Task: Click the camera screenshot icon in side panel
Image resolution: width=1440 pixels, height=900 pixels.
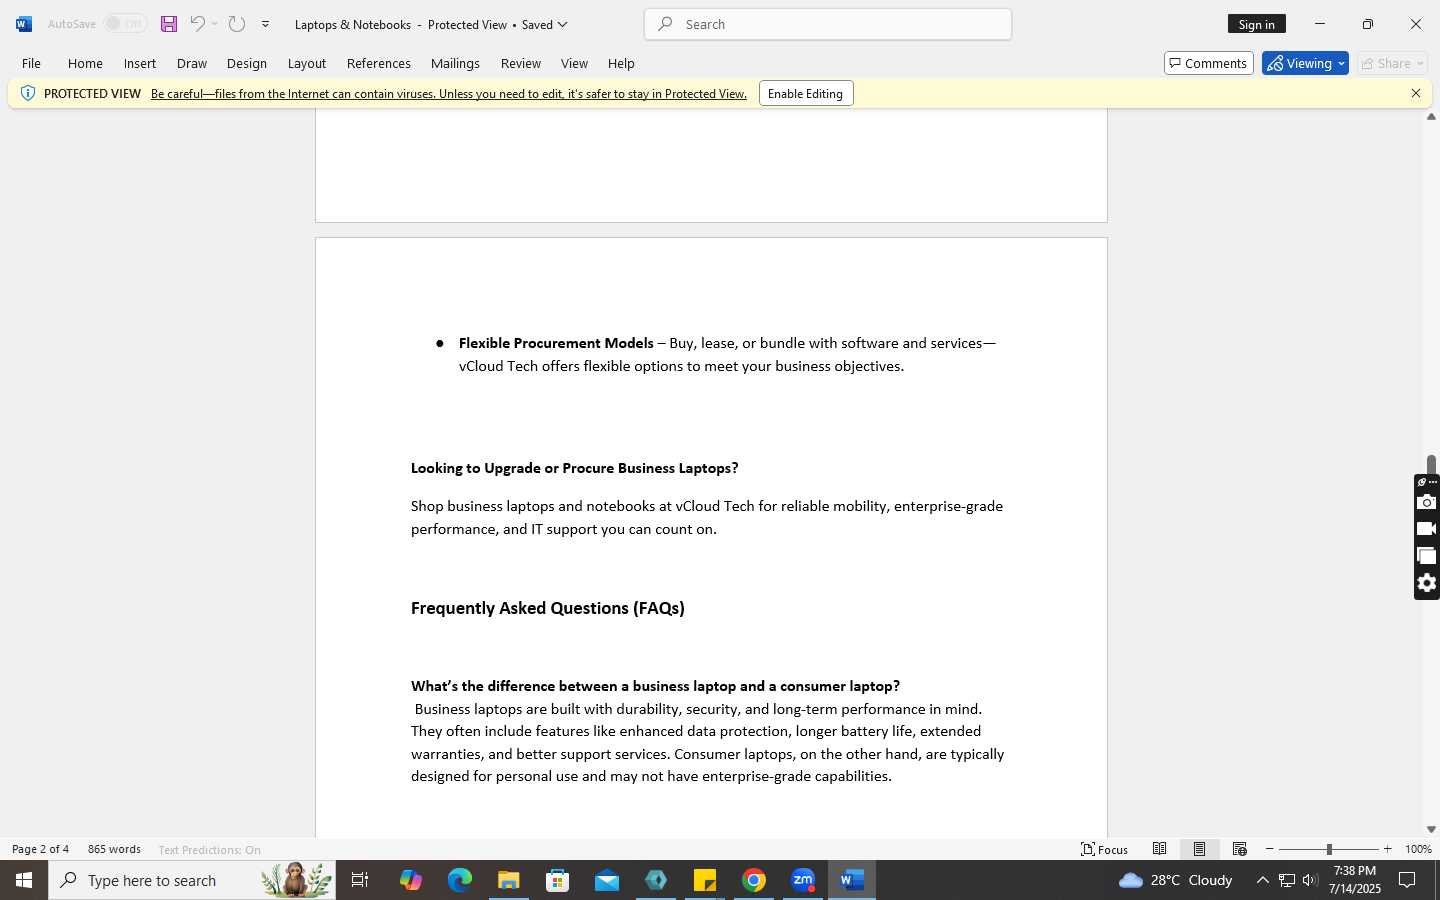Action: click(1427, 502)
